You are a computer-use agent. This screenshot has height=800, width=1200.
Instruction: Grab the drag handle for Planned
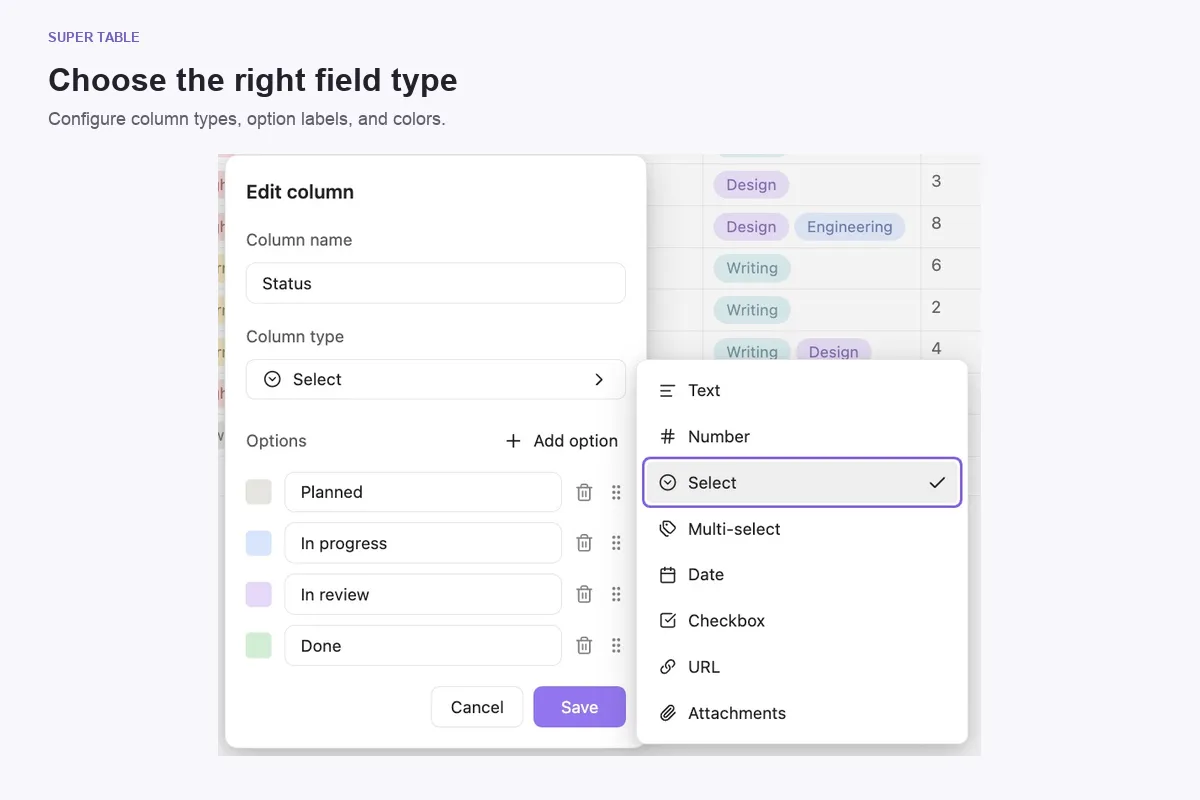616,492
